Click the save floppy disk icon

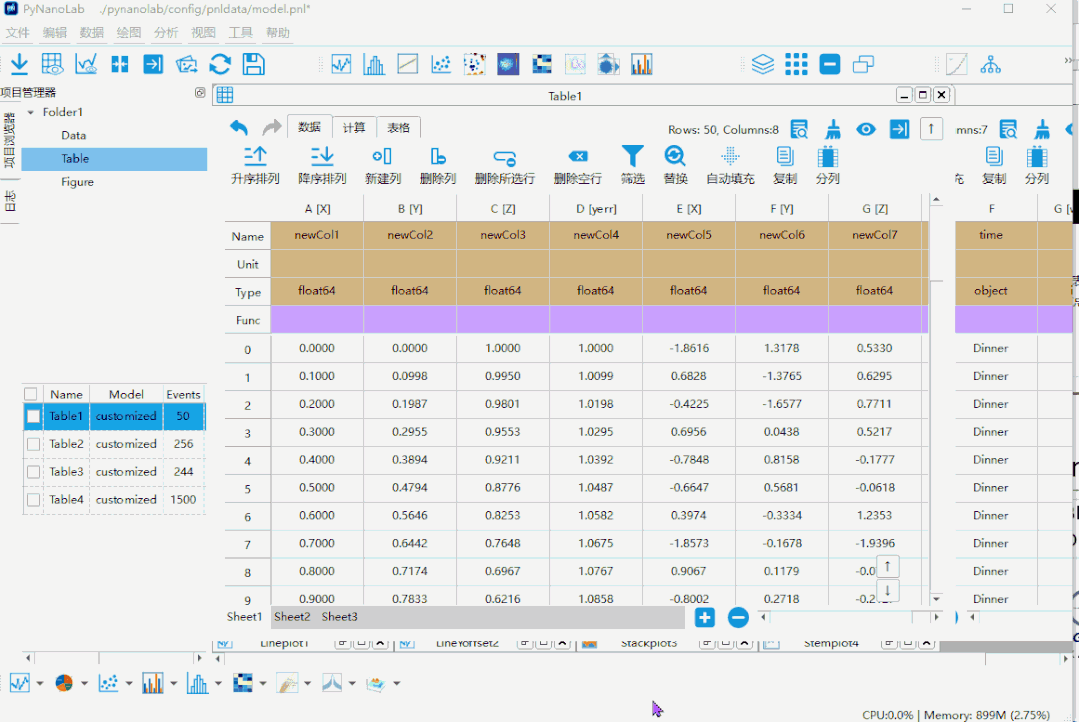point(254,64)
